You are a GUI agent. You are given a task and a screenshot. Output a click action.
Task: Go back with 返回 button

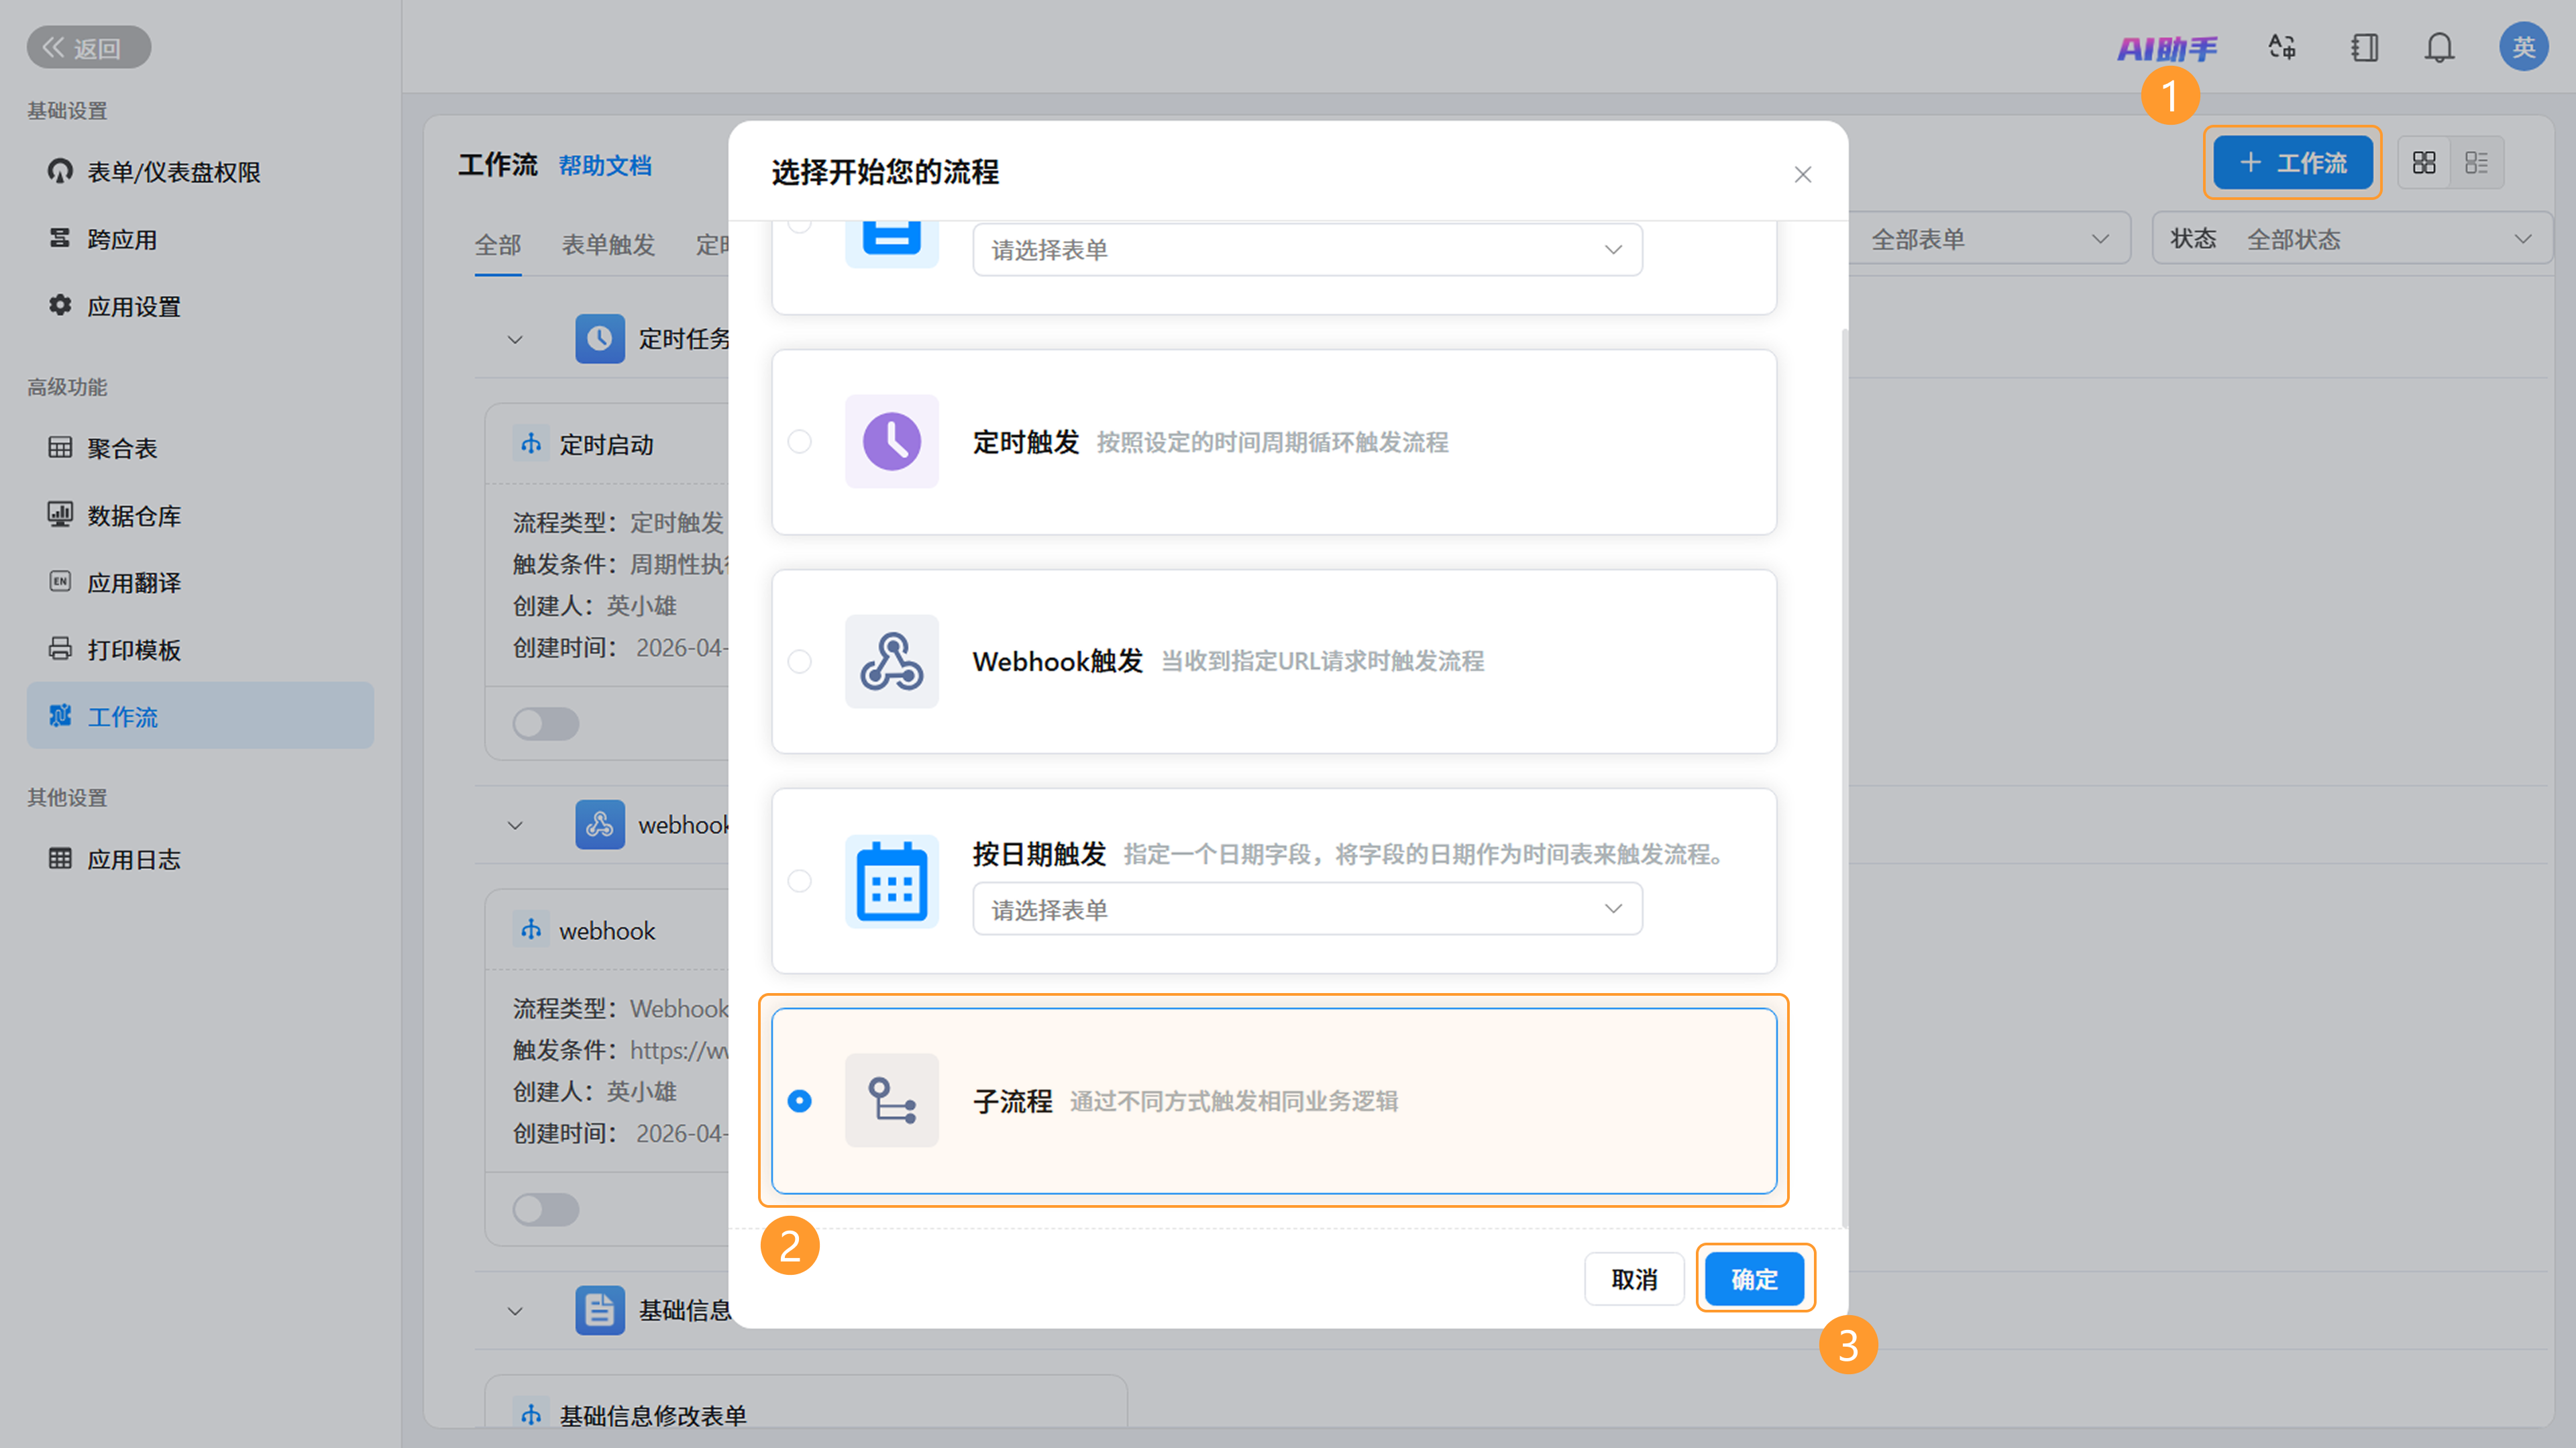click(89, 47)
